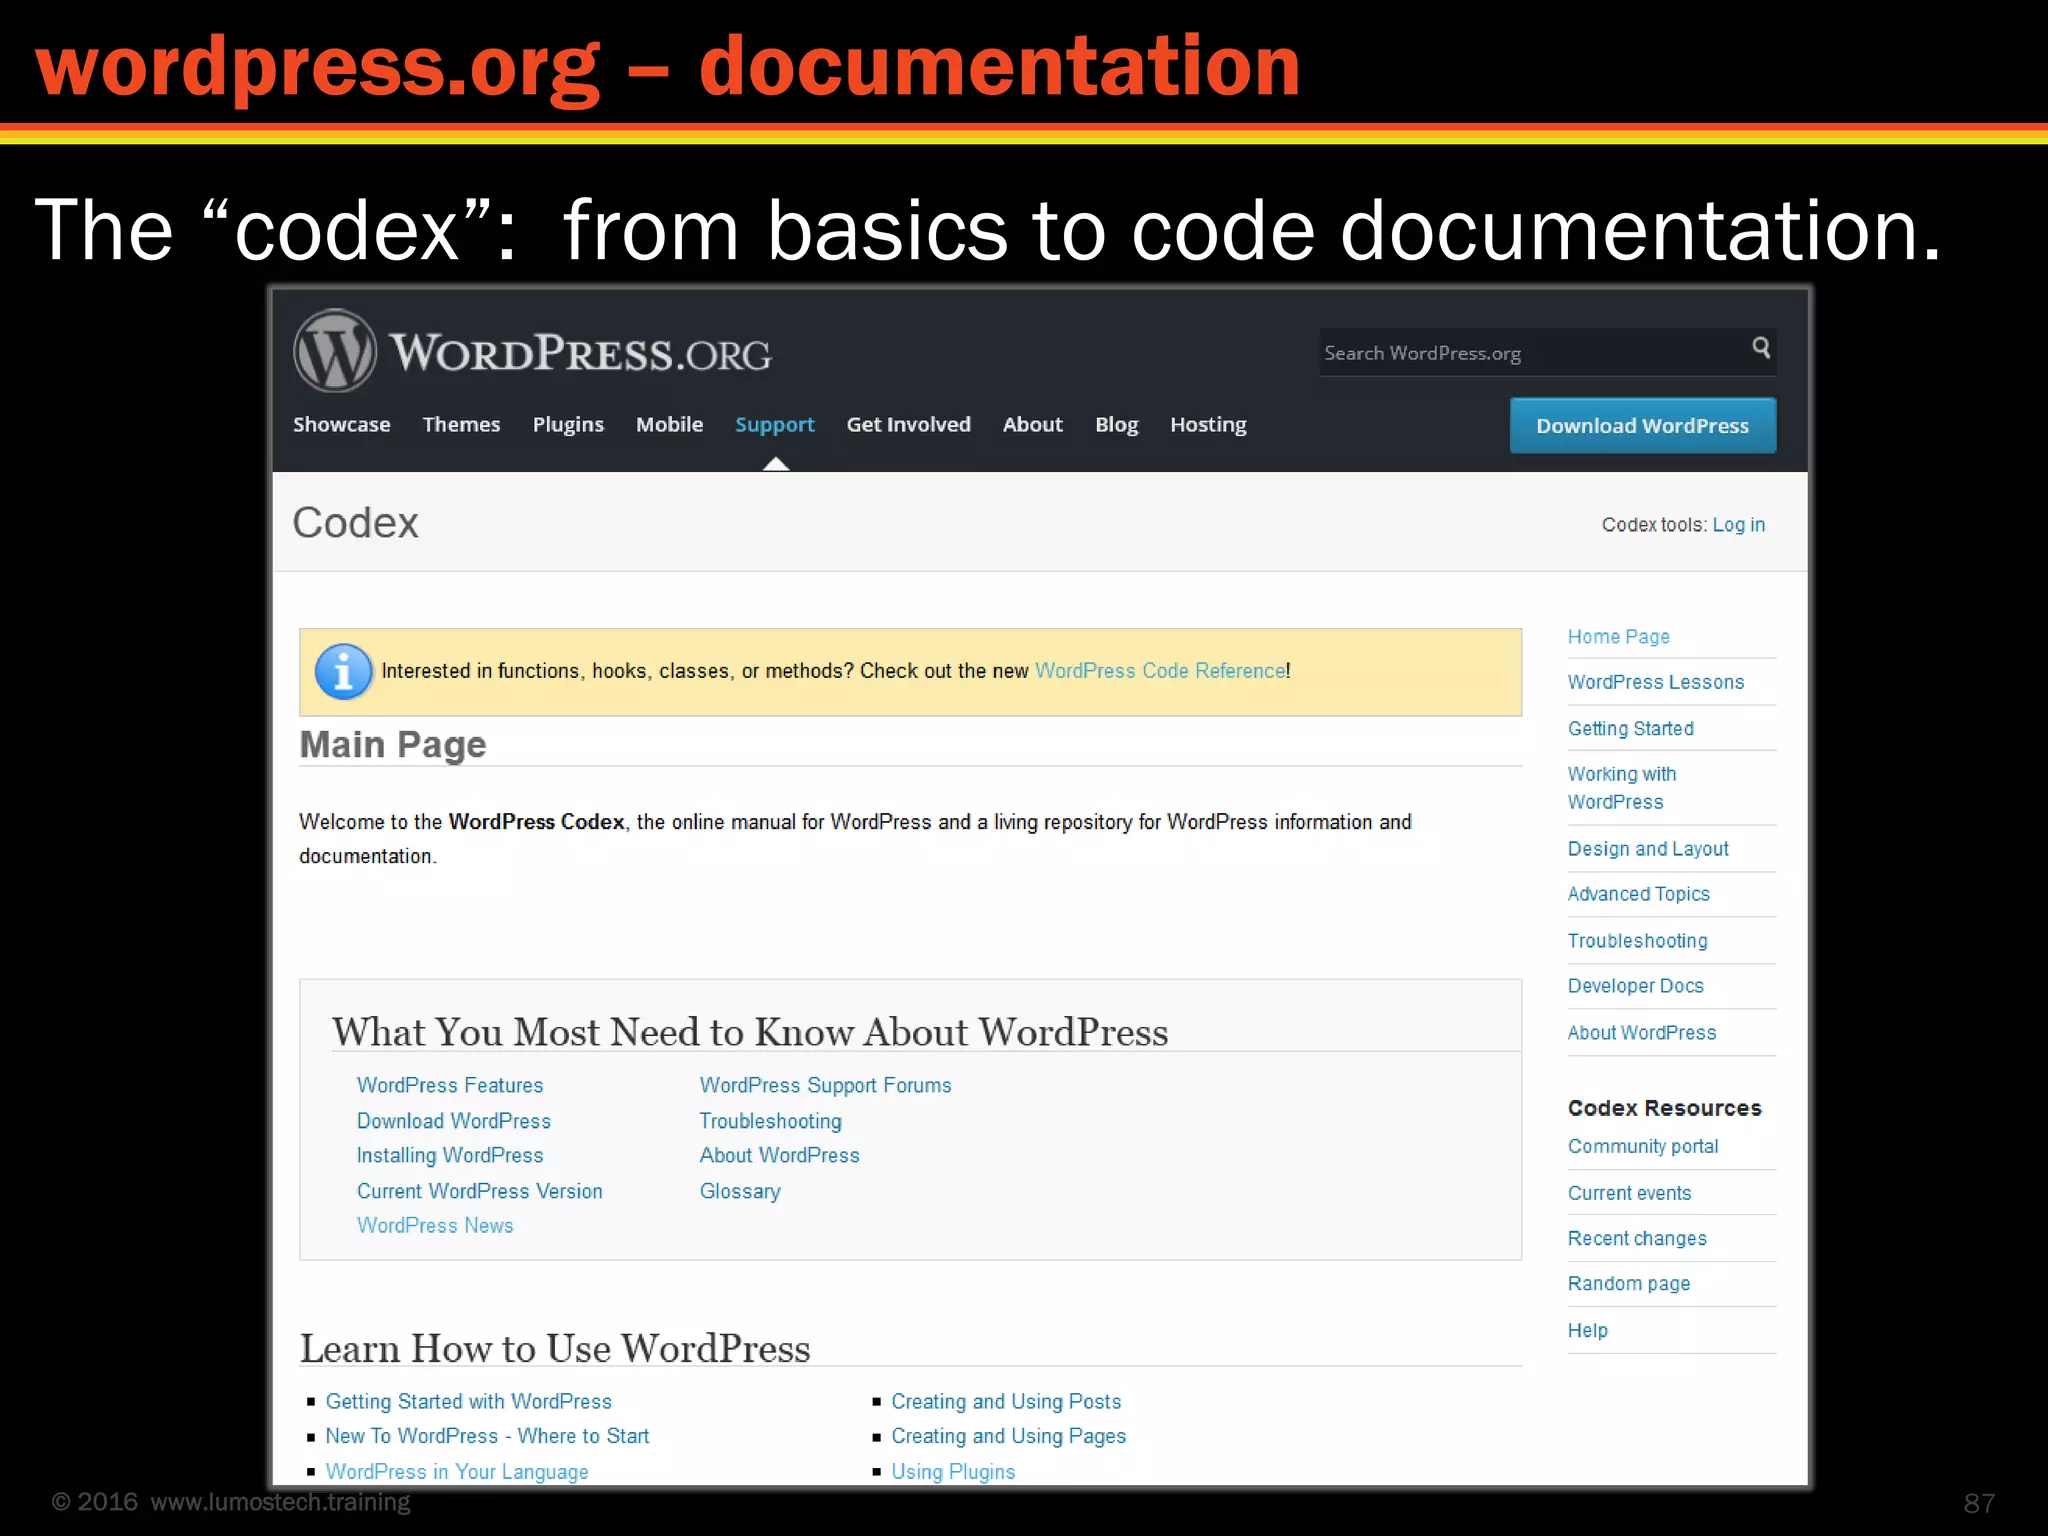Open Troubleshooting in the right sidebar

pos(1638,941)
